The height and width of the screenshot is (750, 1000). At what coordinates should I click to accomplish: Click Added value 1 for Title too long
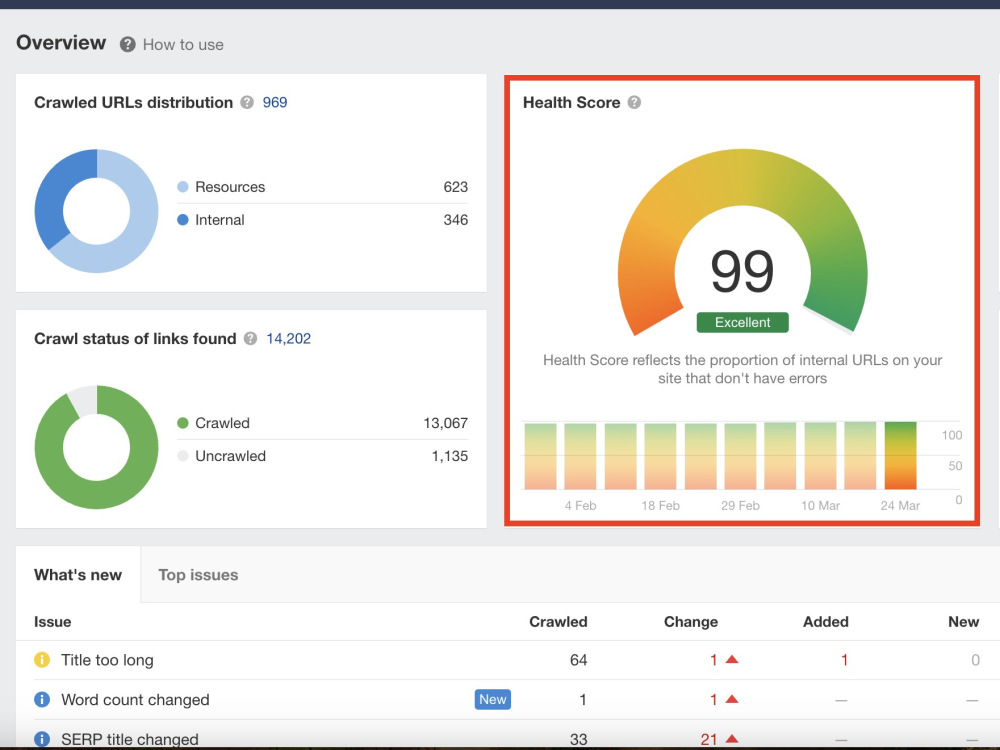(x=844, y=660)
